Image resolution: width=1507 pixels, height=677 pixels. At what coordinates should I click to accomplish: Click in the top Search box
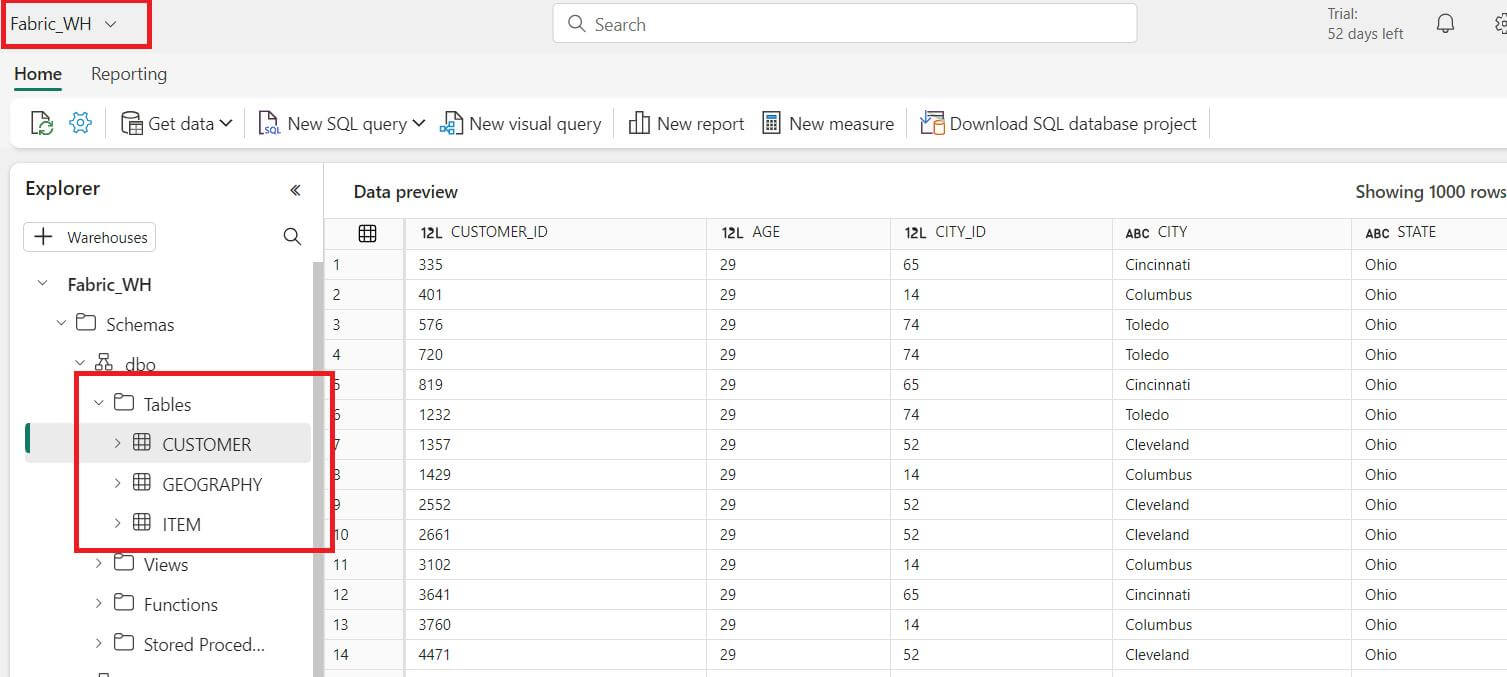pyautogui.click(x=845, y=23)
